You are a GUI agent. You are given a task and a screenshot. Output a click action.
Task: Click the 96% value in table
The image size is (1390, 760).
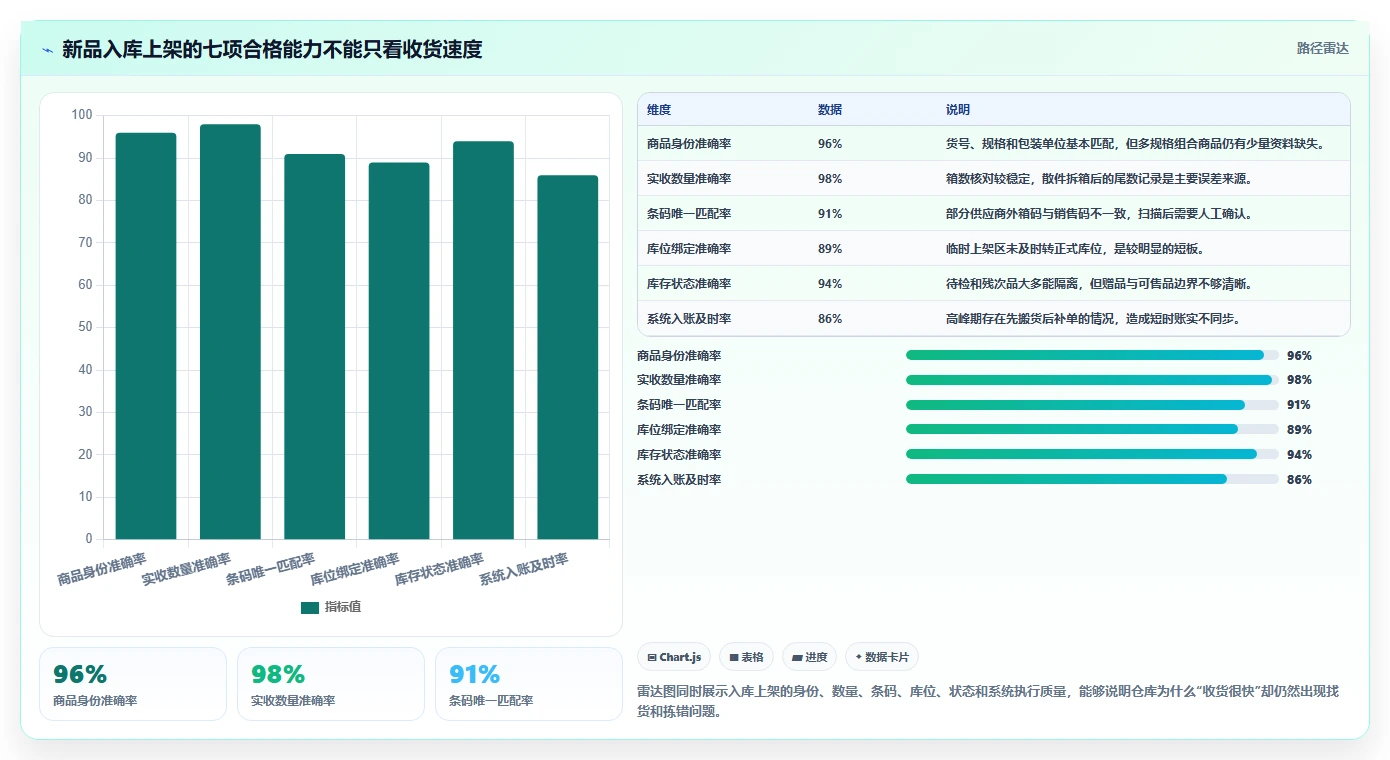(x=830, y=143)
